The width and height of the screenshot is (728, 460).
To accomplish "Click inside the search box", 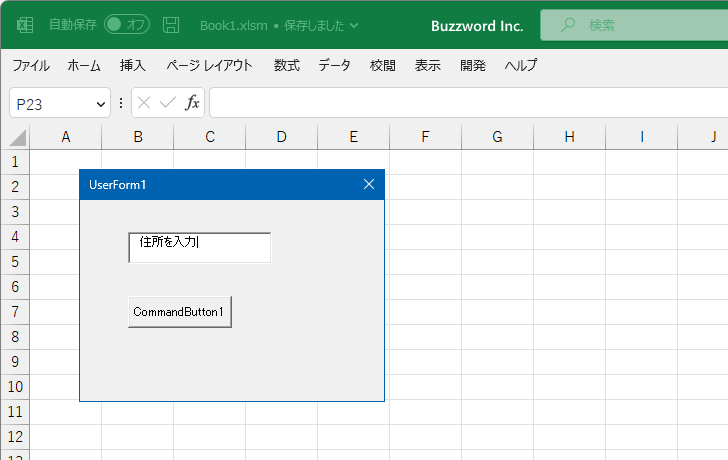I will (x=634, y=25).
